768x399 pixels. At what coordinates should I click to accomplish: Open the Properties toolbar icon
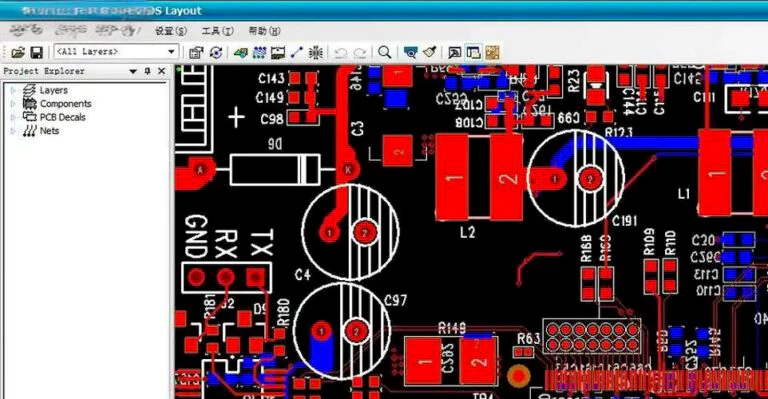click(196, 52)
